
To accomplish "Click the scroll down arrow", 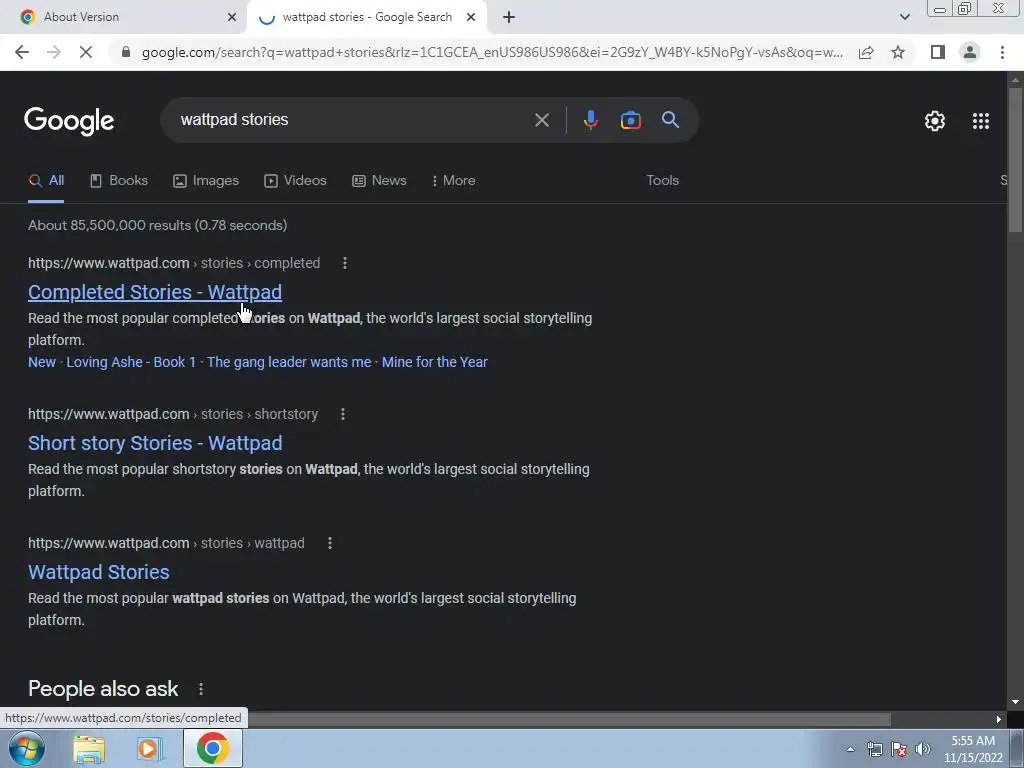I will pyautogui.click(x=1015, y=703).
